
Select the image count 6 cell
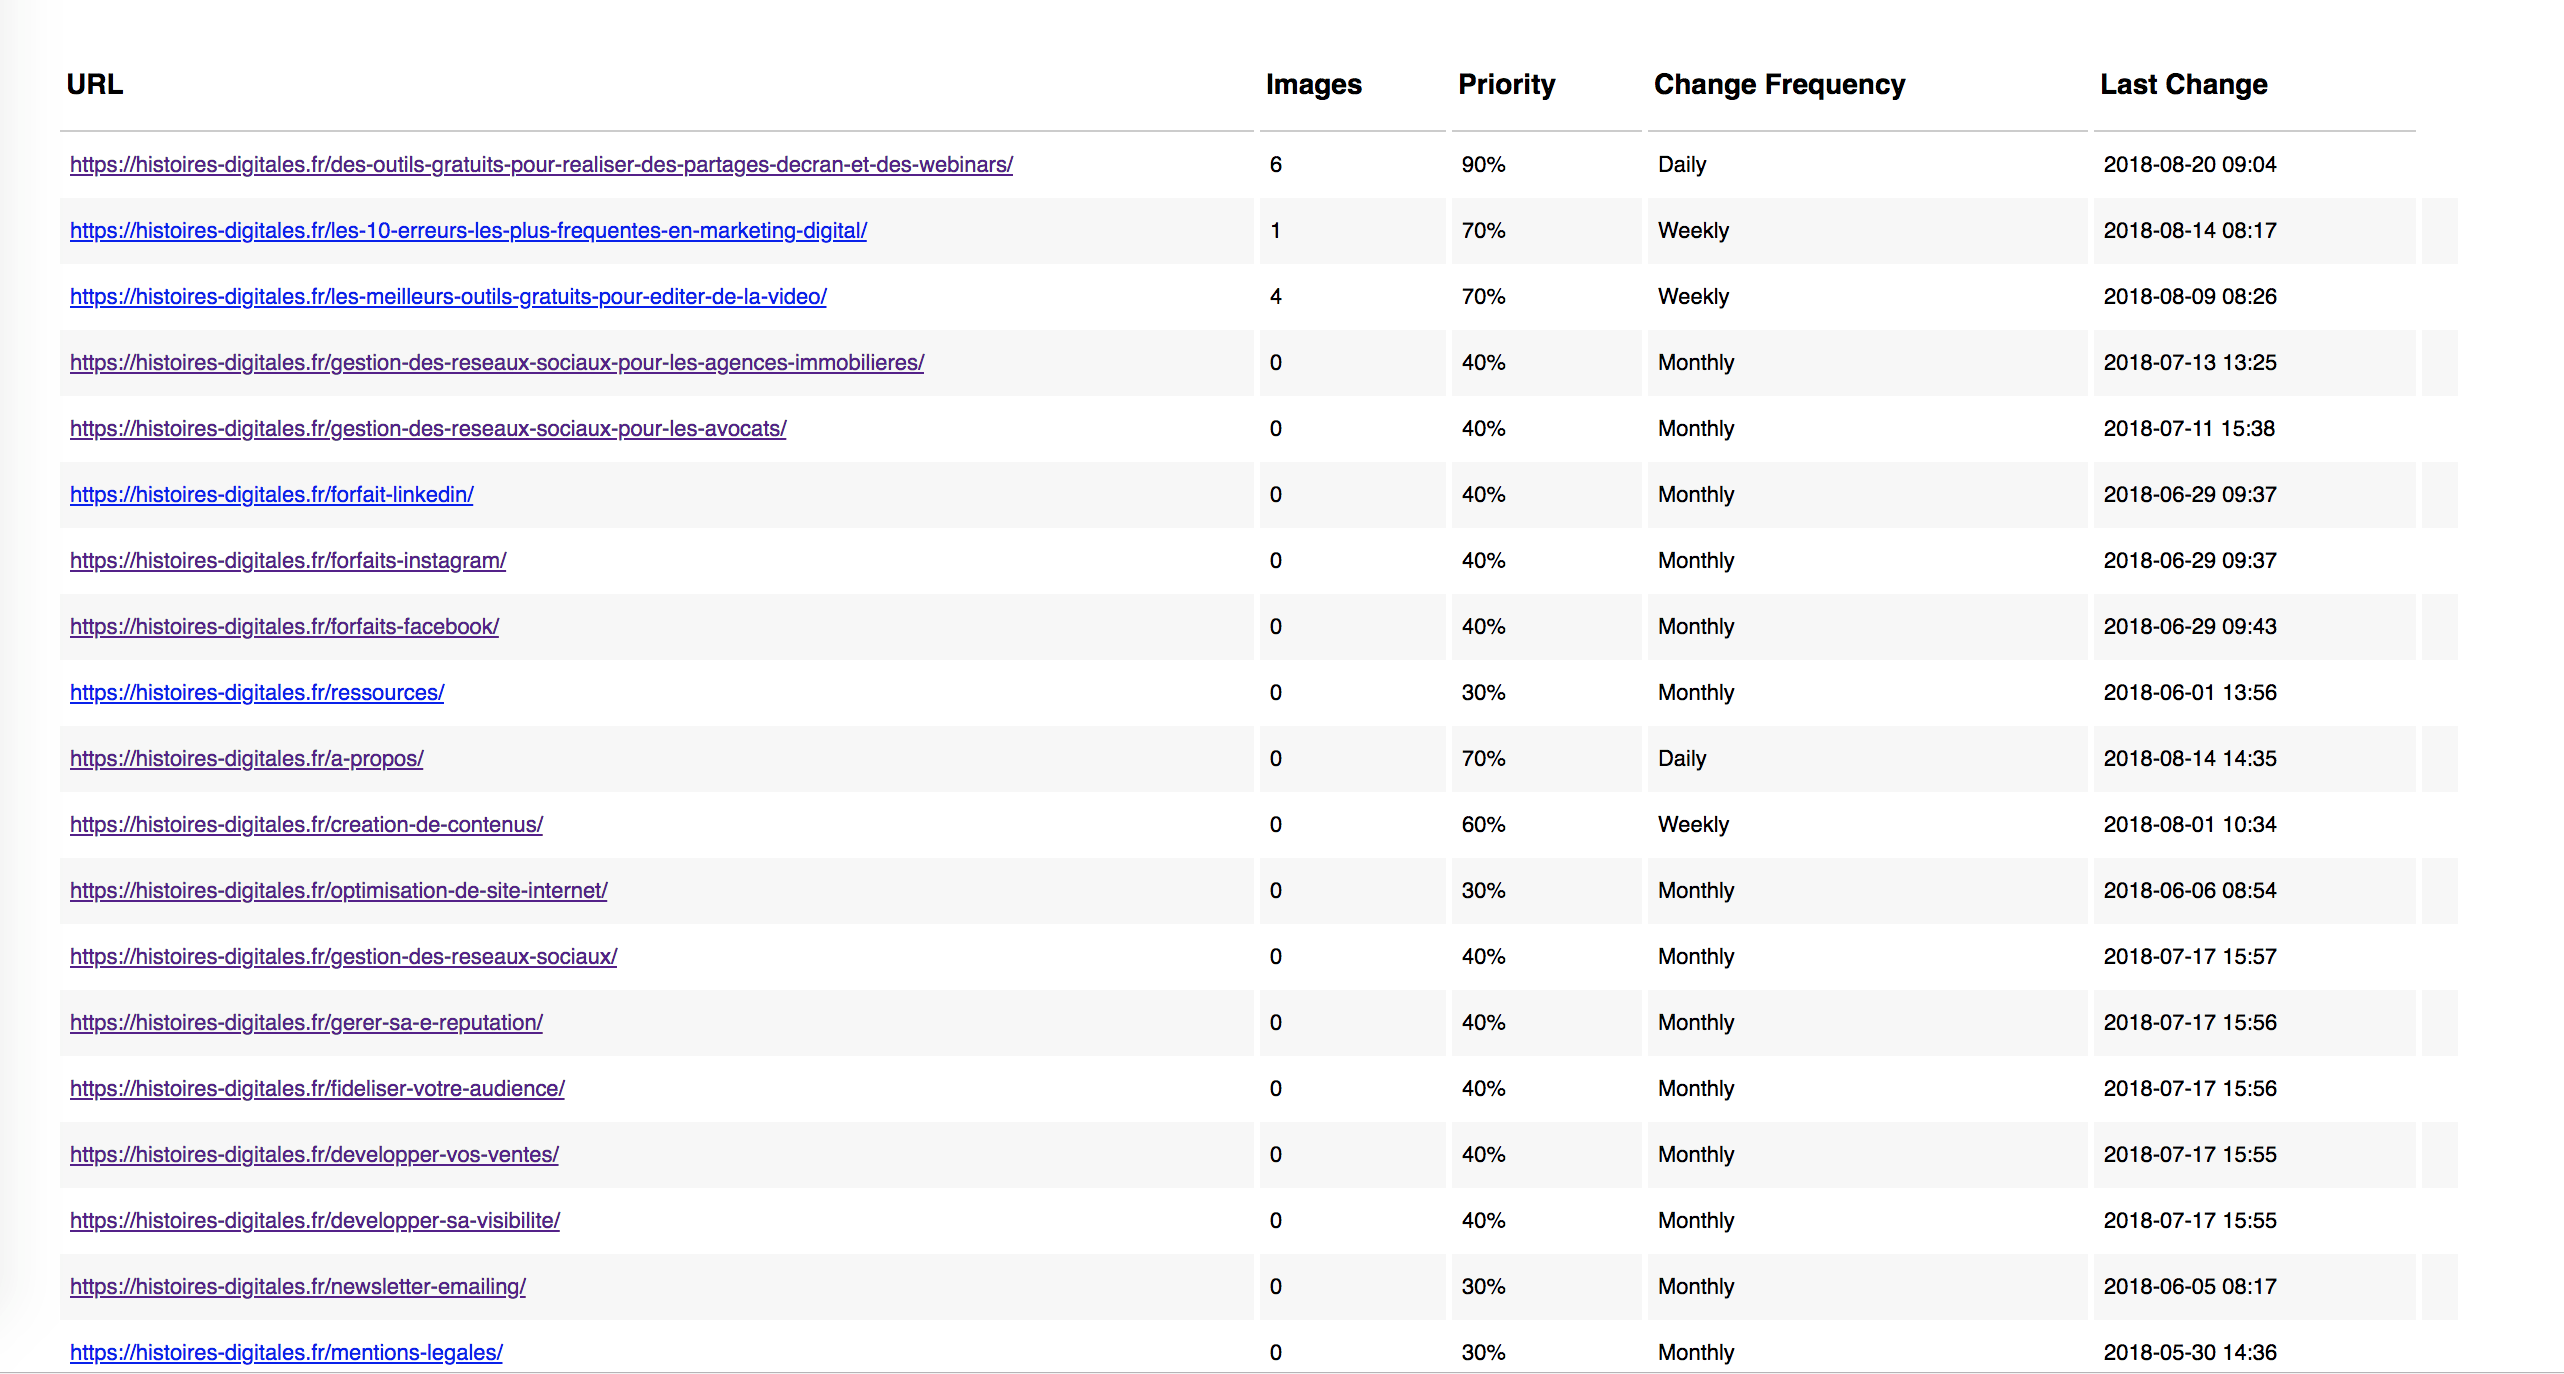(x=1276, y=164)
